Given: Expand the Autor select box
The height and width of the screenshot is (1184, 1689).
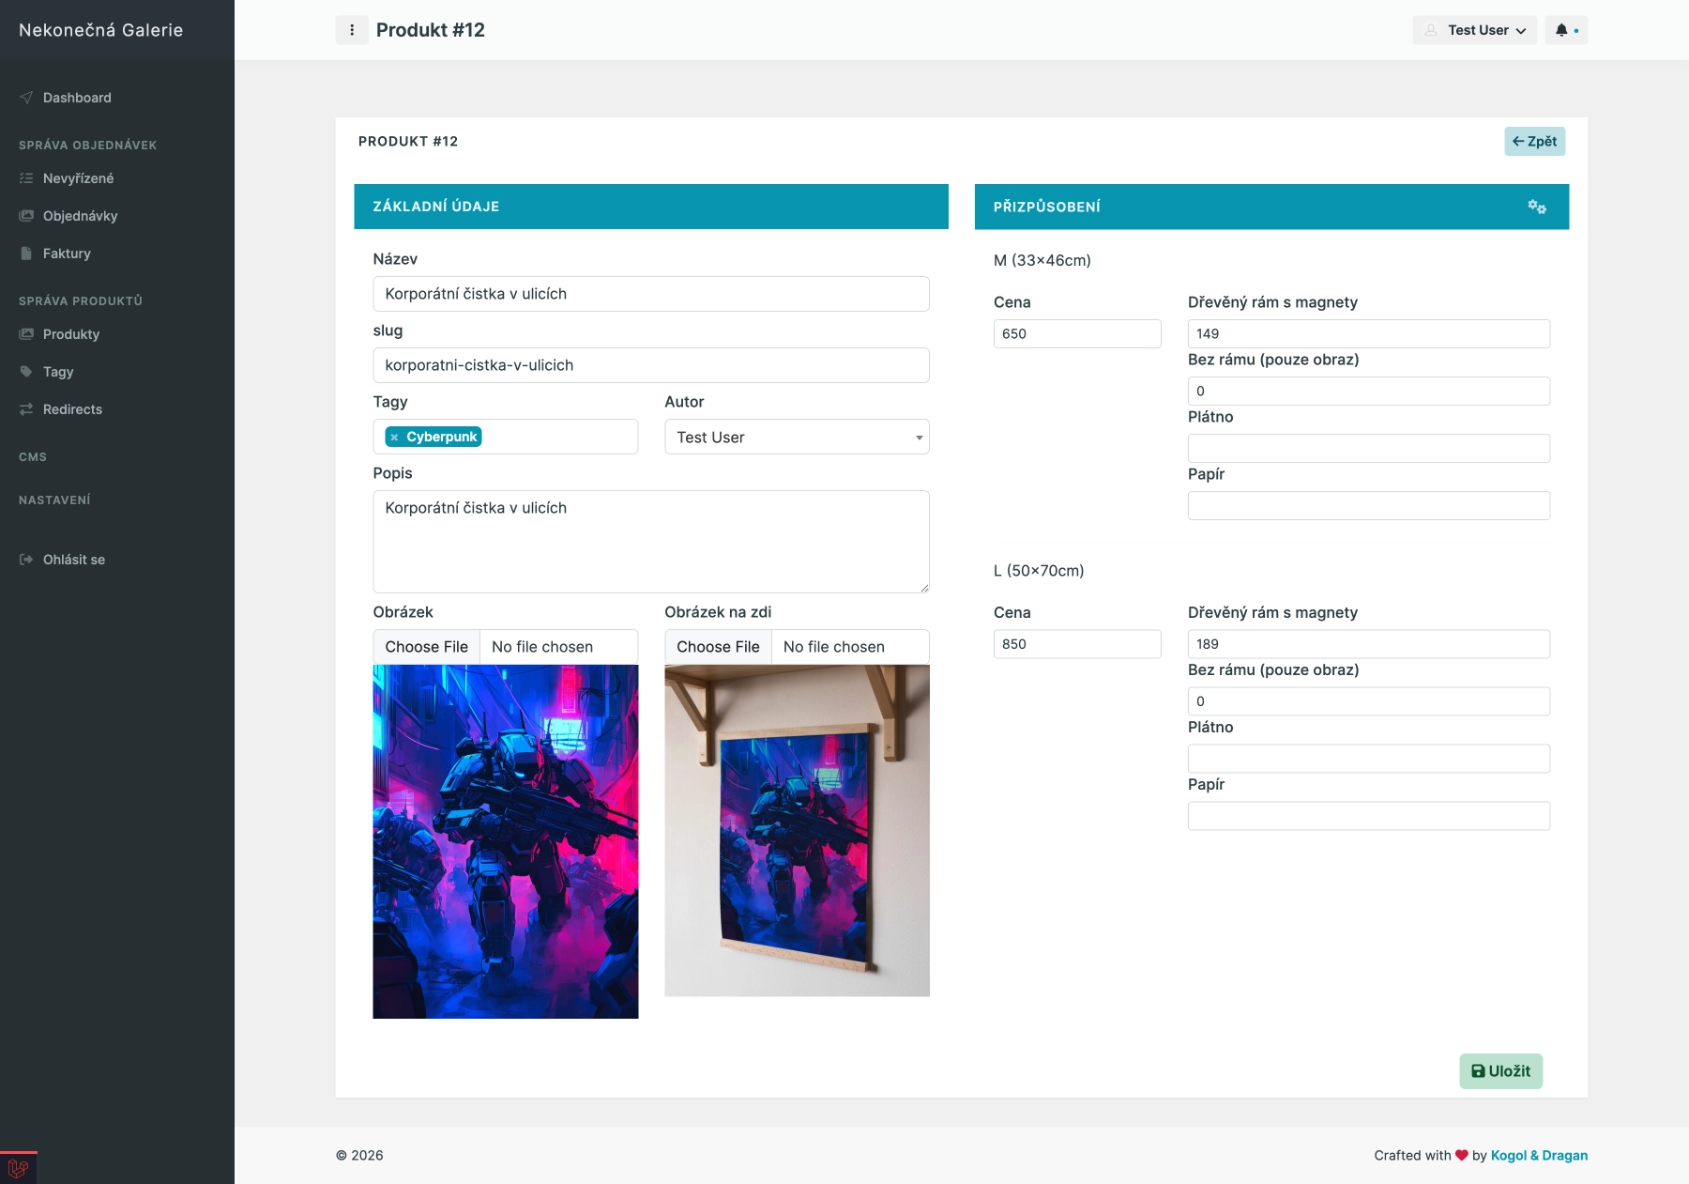Looking at the screenshot, I should pyautogui.click(x=796, y=437).
